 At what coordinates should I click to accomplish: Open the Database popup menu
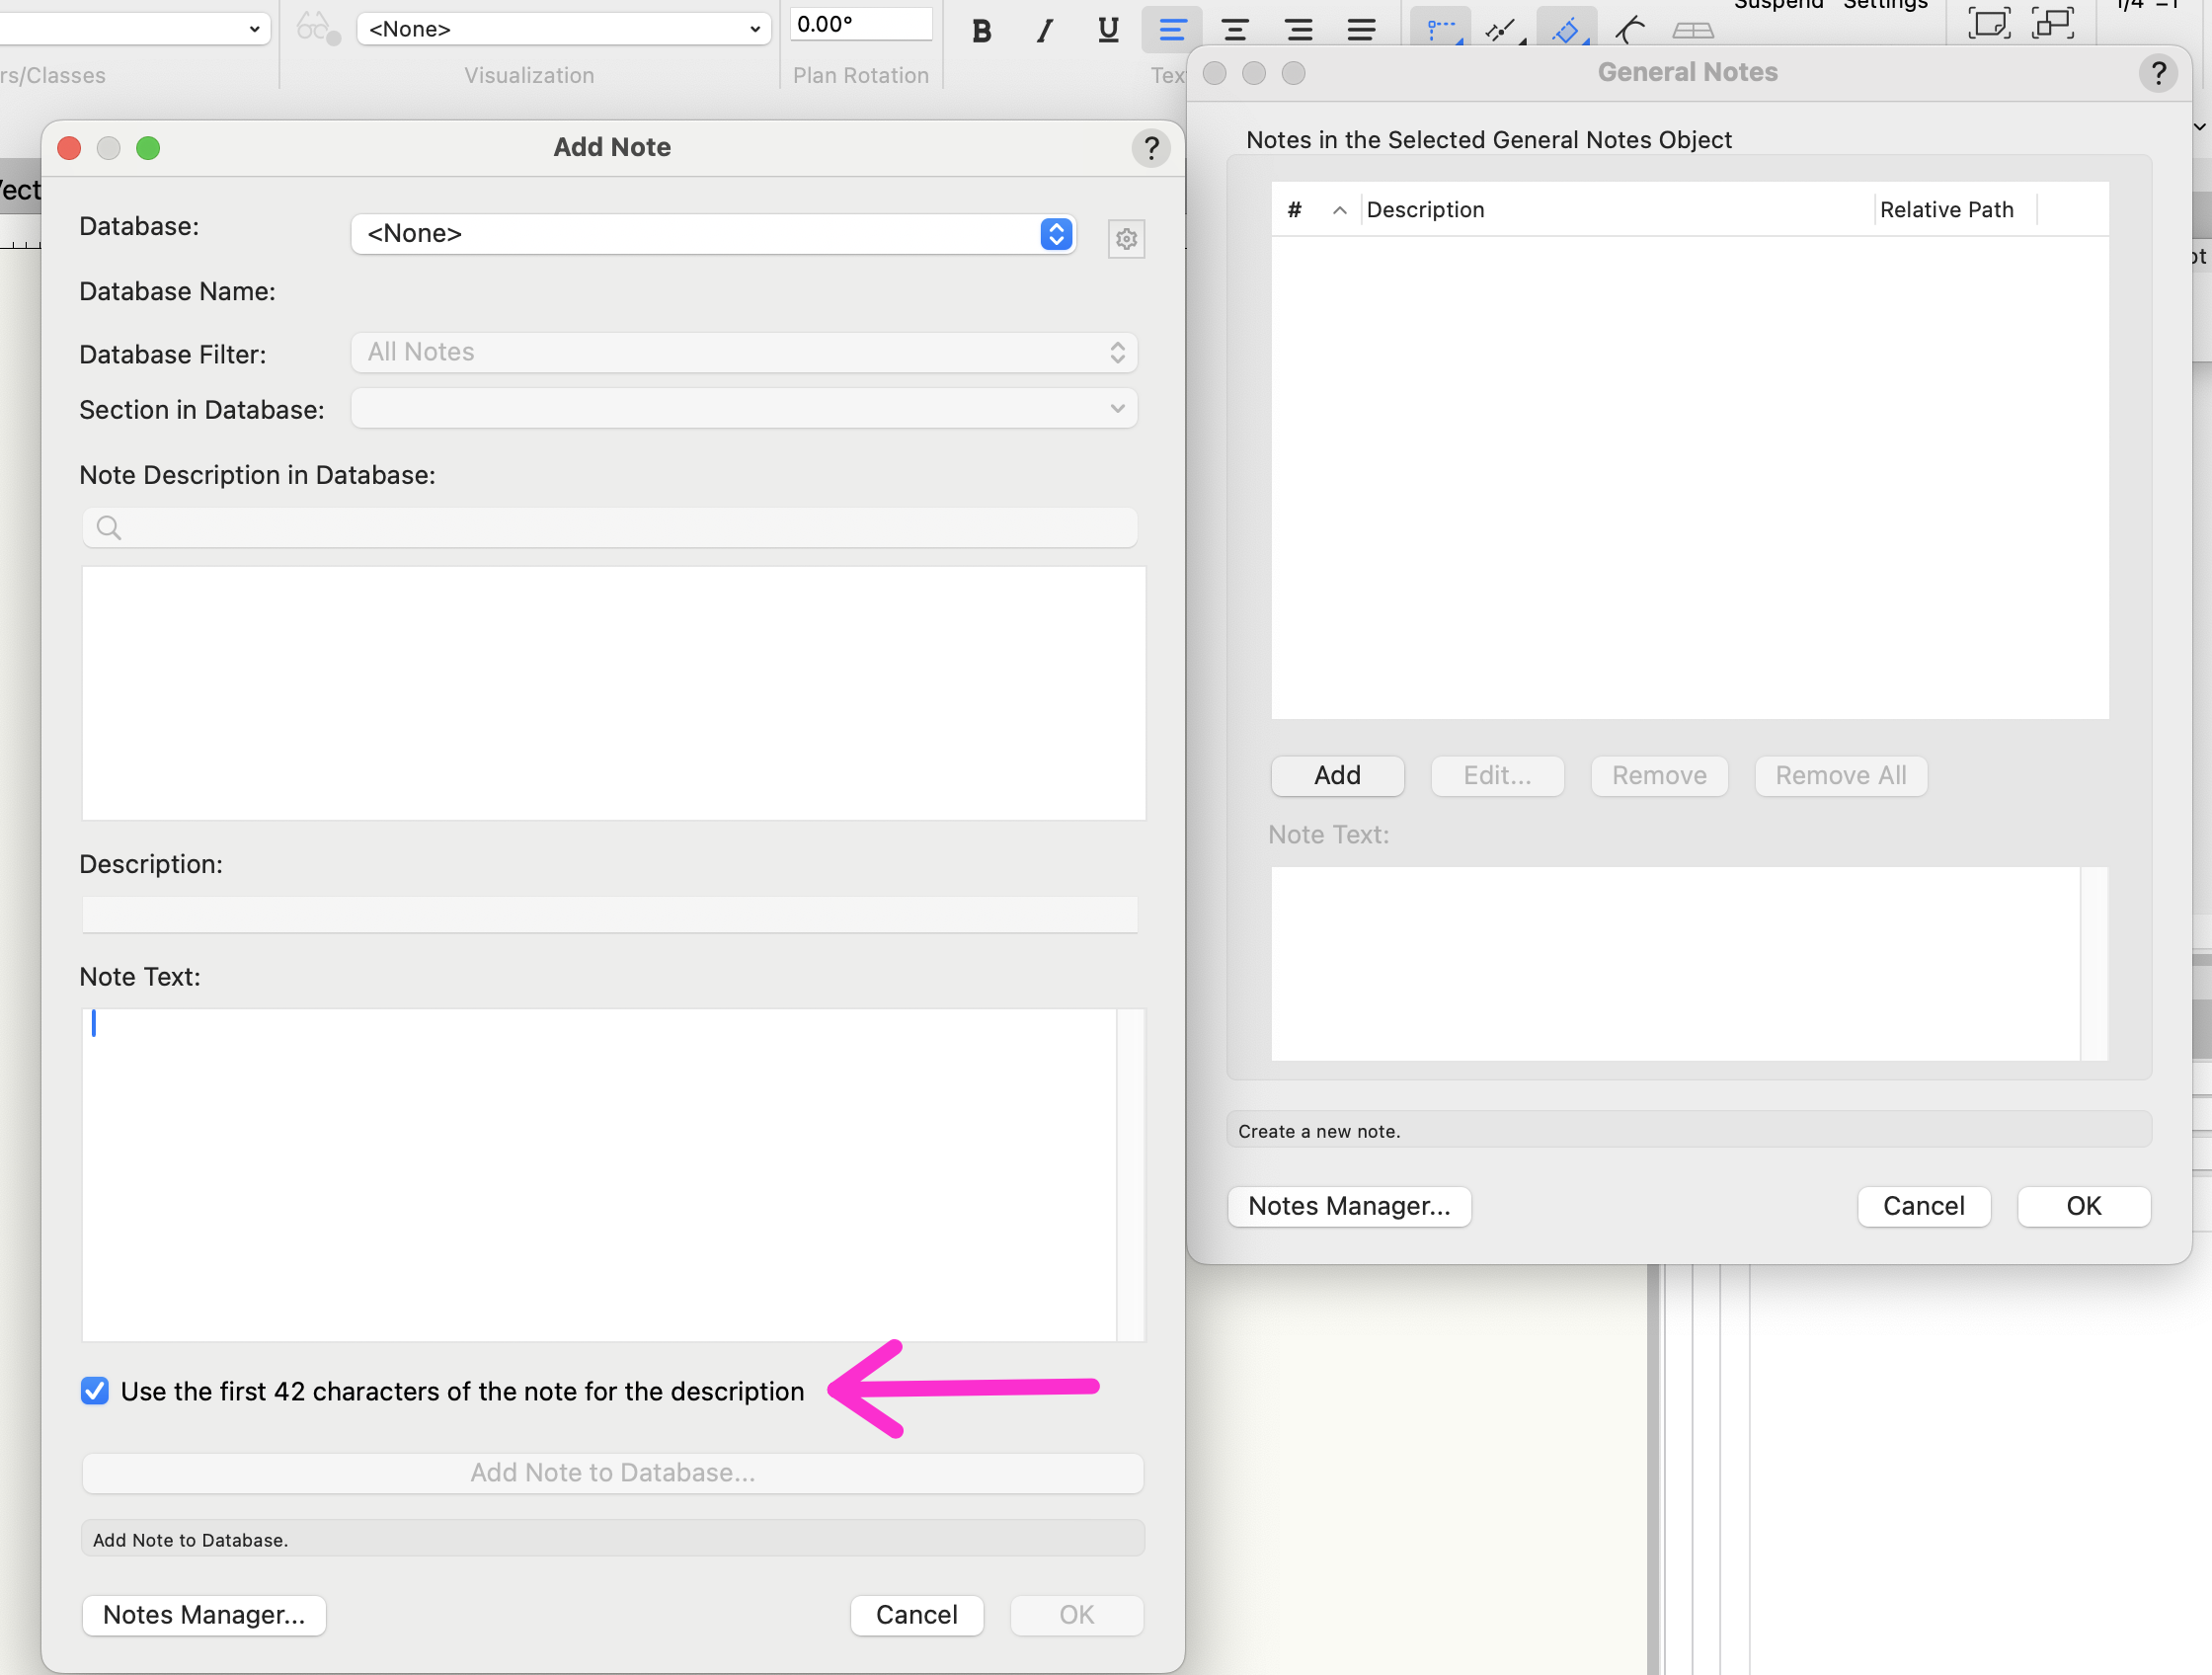coord(713,234)
